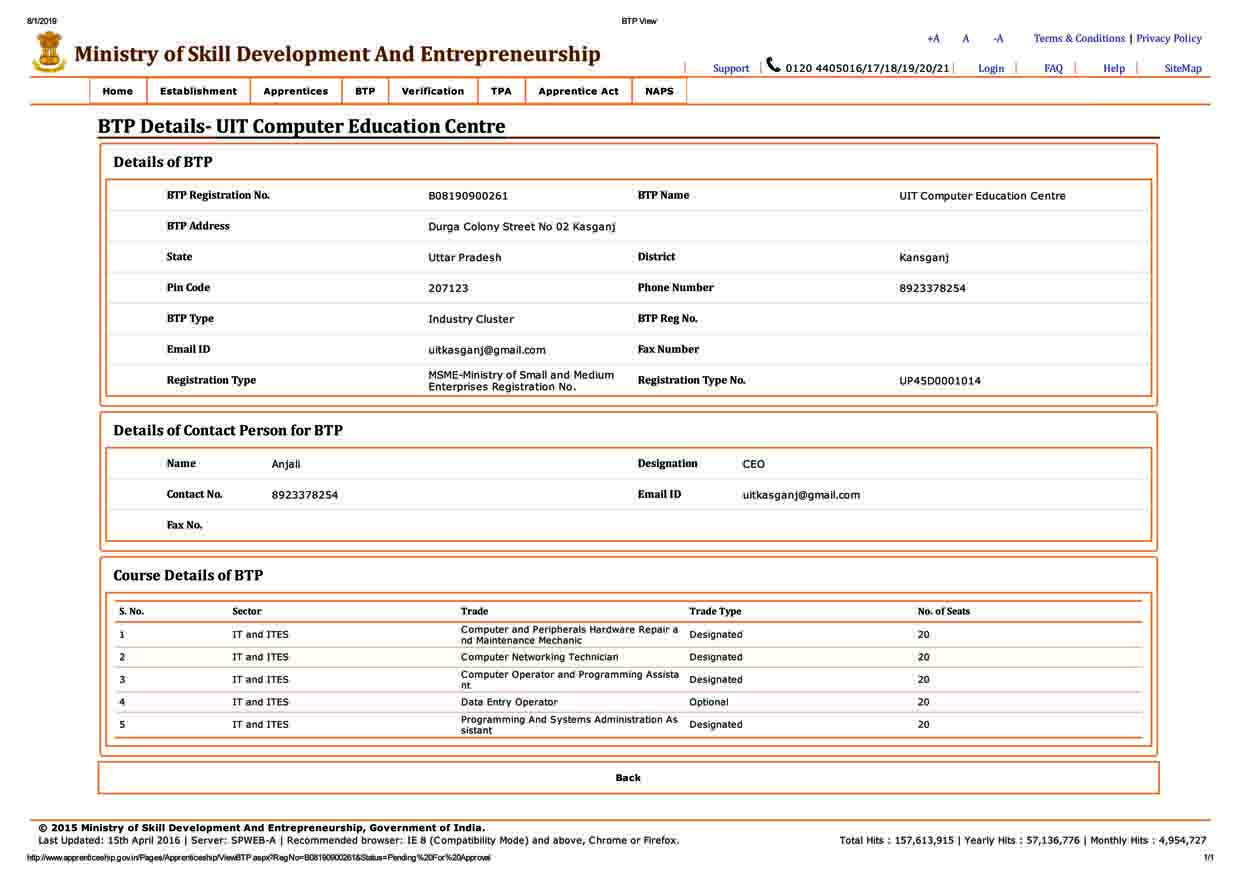Image resolution: width=1241 pixels, height=878 pixels.
Task: Select BTP registration number B08190900261
Action: coord(468,196)
